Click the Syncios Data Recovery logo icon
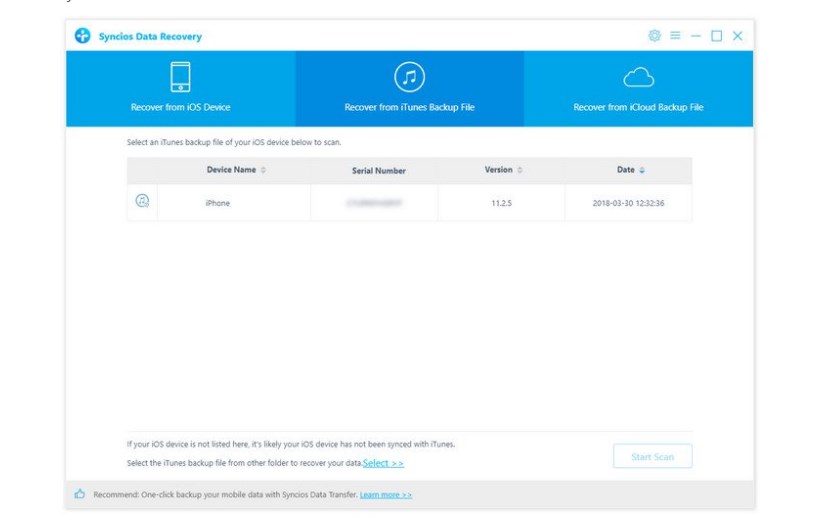 (83, 35)
